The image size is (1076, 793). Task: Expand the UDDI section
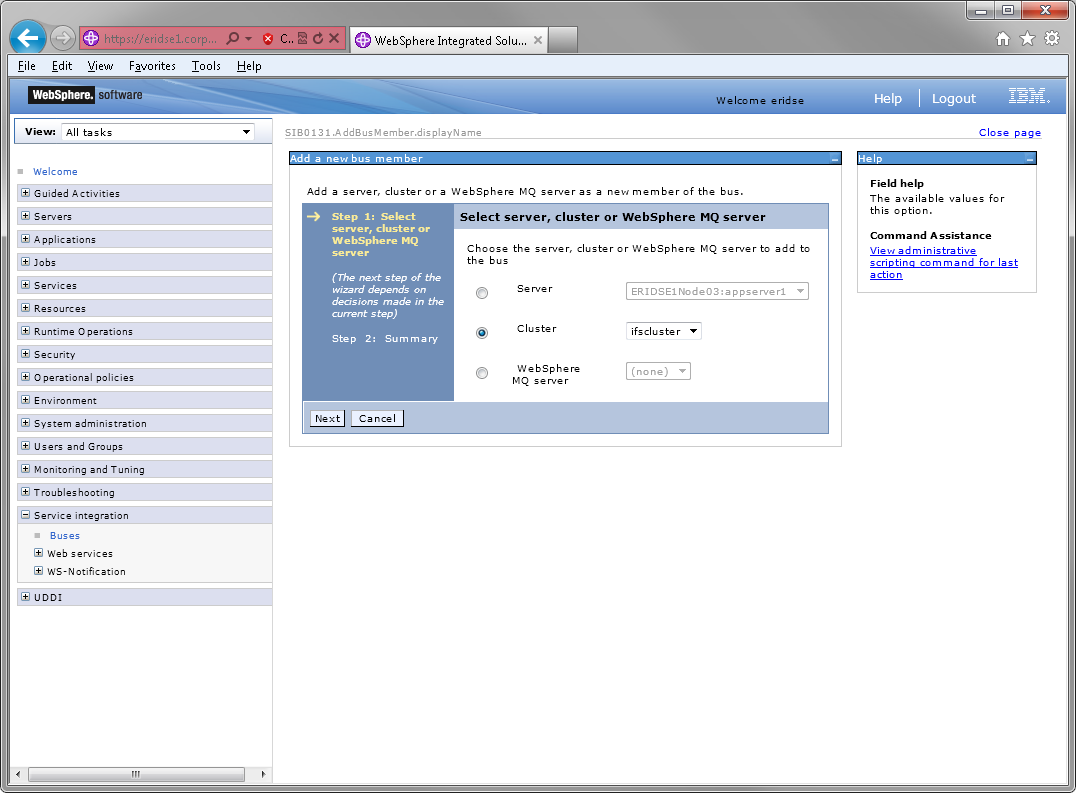tap(25, 596)
